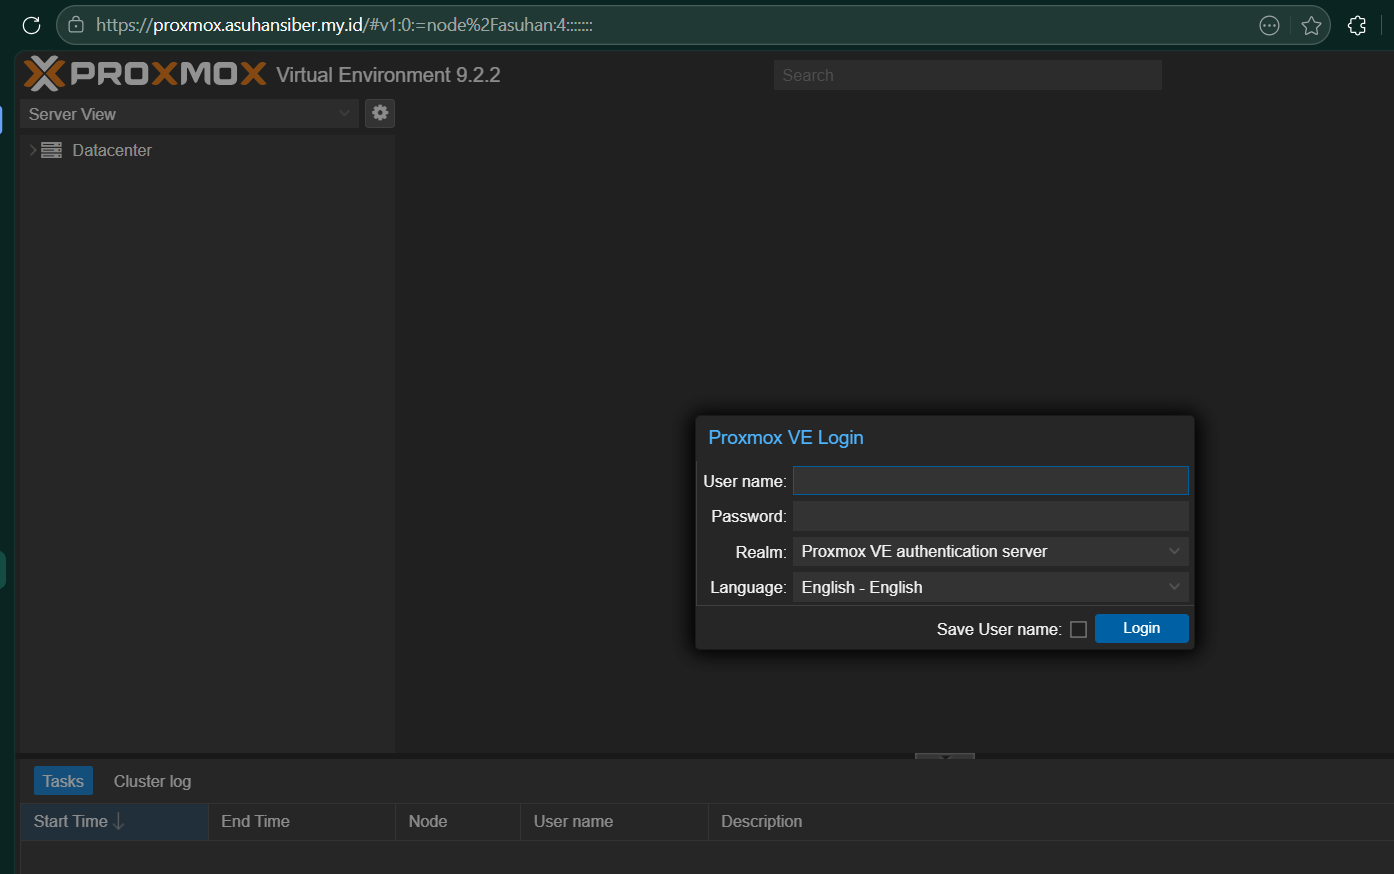Sort by Description column header
Viewport: 1394px width, 874px height.
tap(1050, 821)
